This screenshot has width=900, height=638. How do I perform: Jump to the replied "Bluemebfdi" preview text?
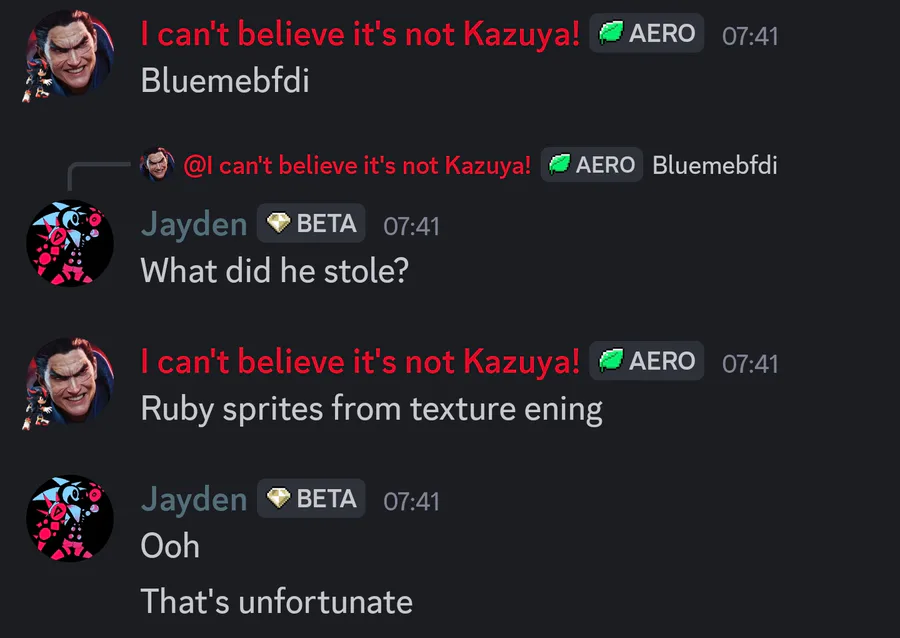coord(714,165)
